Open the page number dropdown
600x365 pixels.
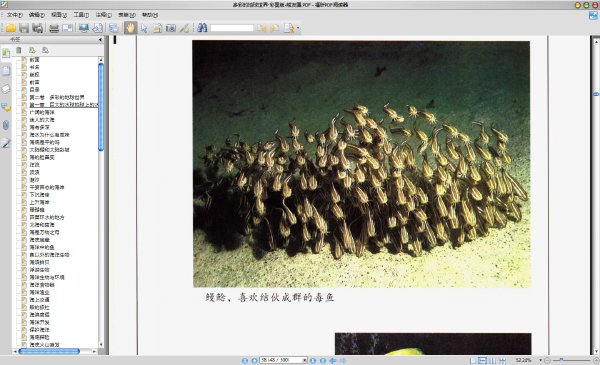[305, 360]
